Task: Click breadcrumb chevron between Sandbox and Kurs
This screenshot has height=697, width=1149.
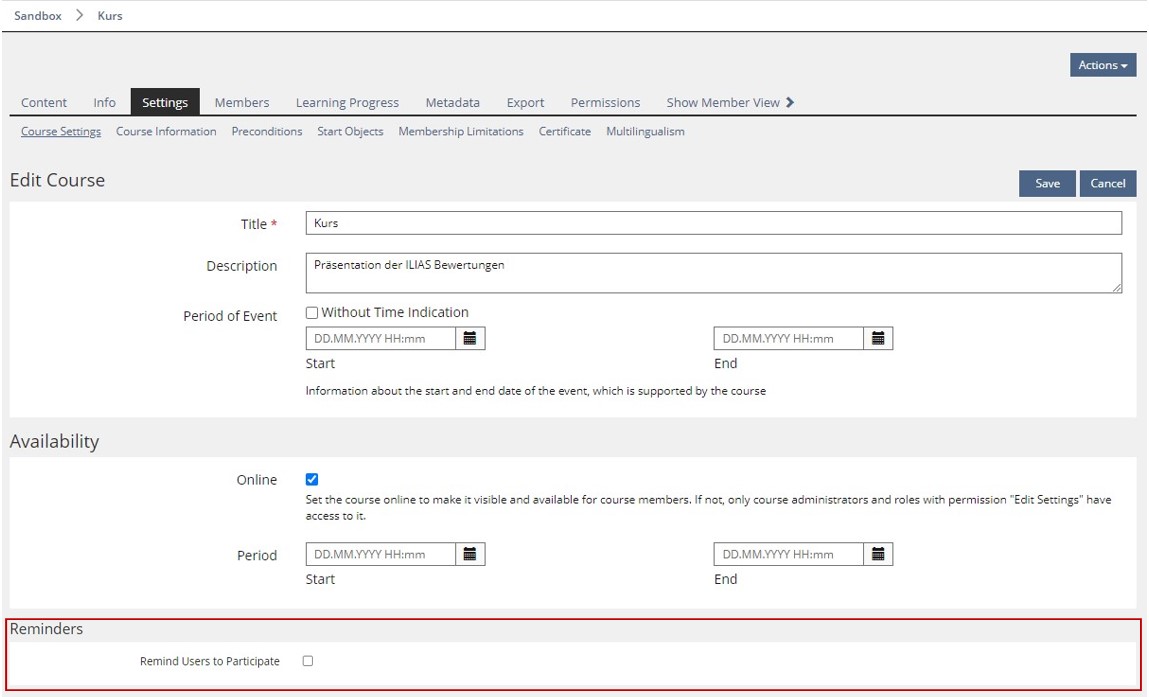Action: [80, 16]
